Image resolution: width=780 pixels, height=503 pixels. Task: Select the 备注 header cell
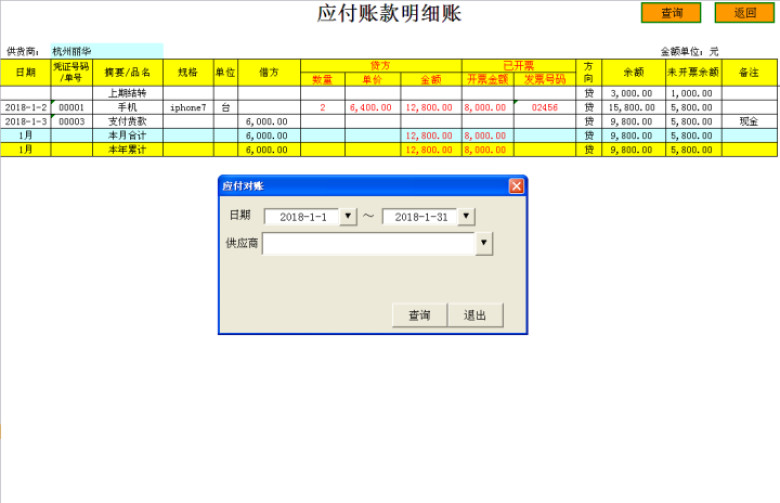pos(749,73)
